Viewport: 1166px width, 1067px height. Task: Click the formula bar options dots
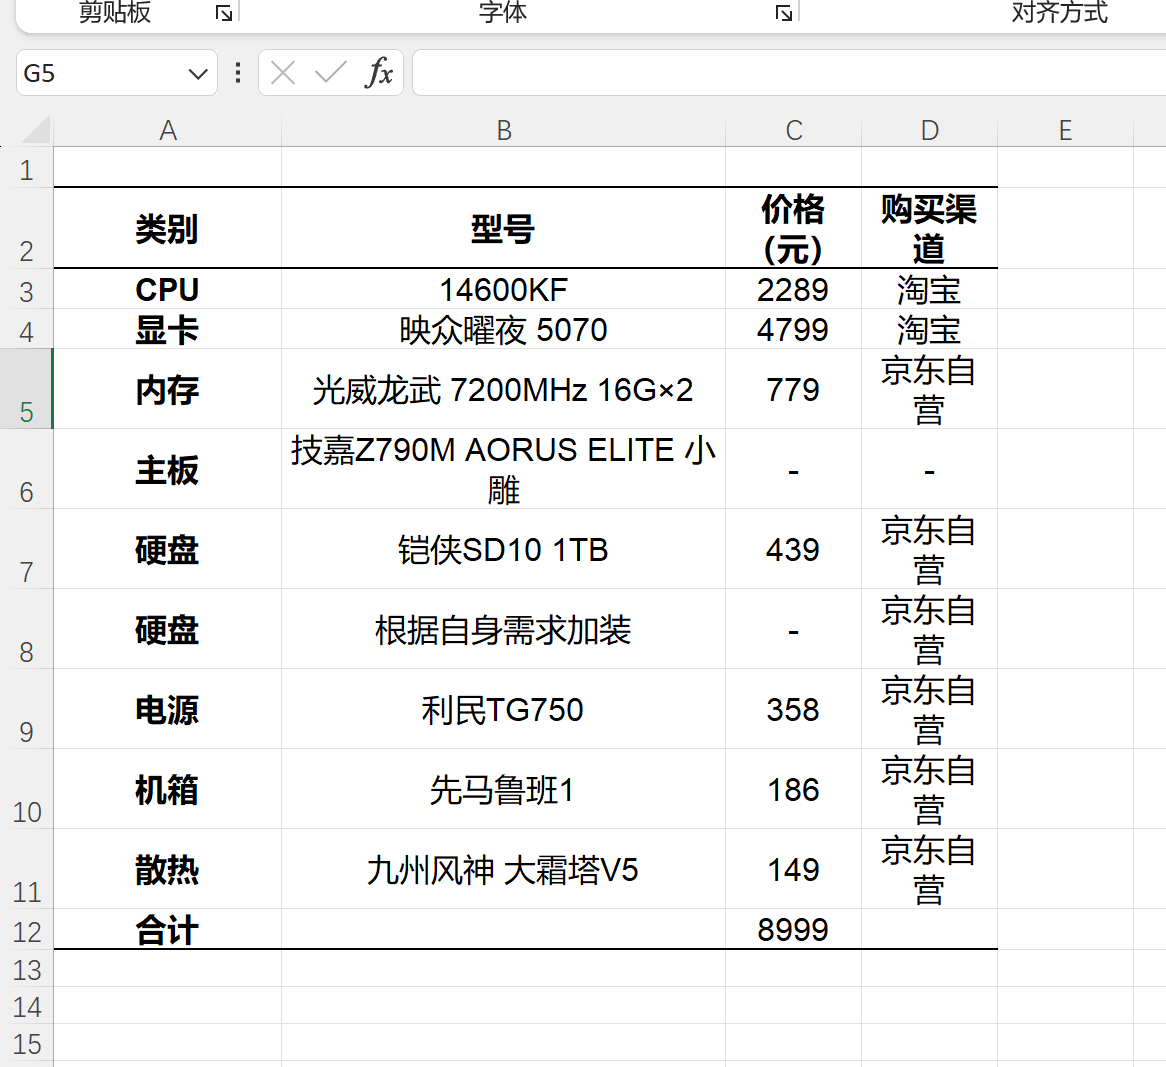click(x=238, y=73)
